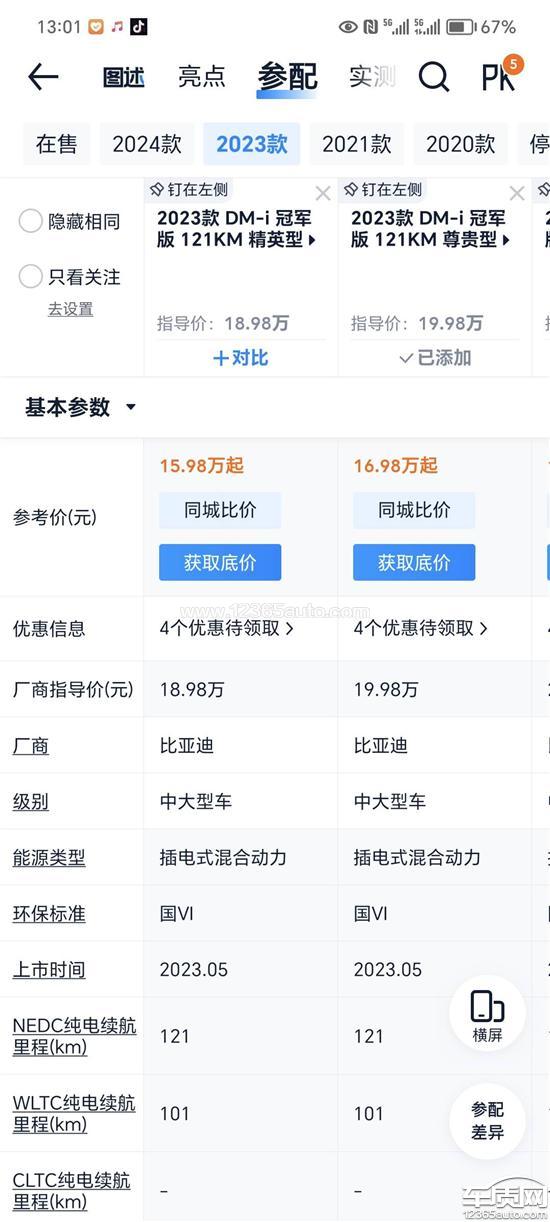The height and width of the screenshot is (1222, 550).
Task: Open the 去设置 link
Action: click(70, 309)
